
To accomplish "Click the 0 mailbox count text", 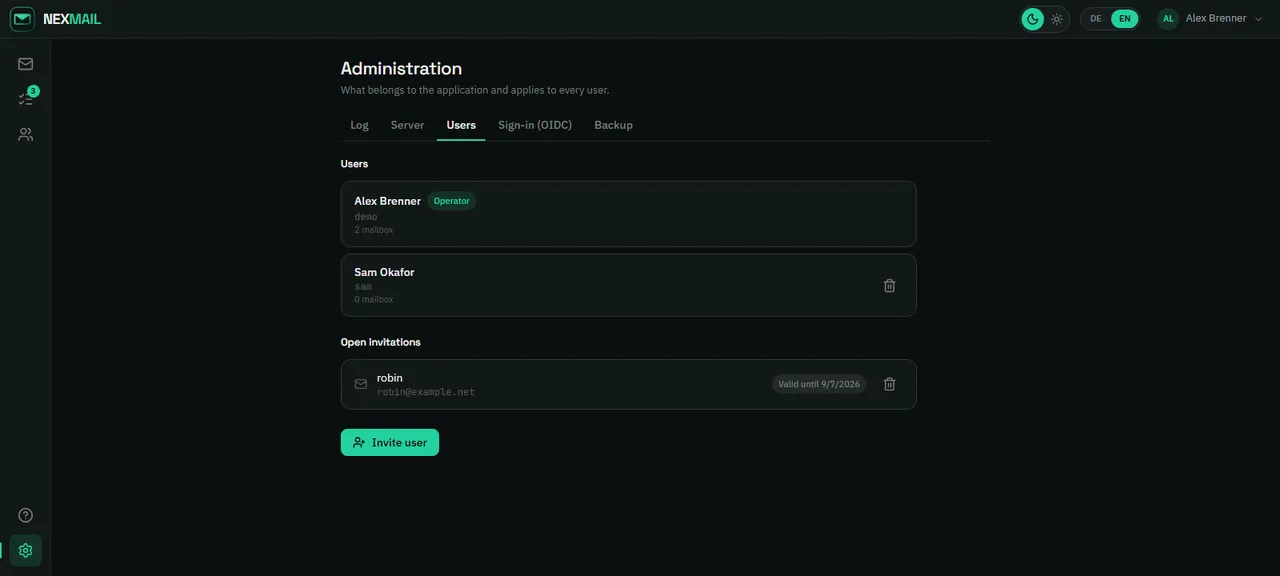I will point(374,300).
